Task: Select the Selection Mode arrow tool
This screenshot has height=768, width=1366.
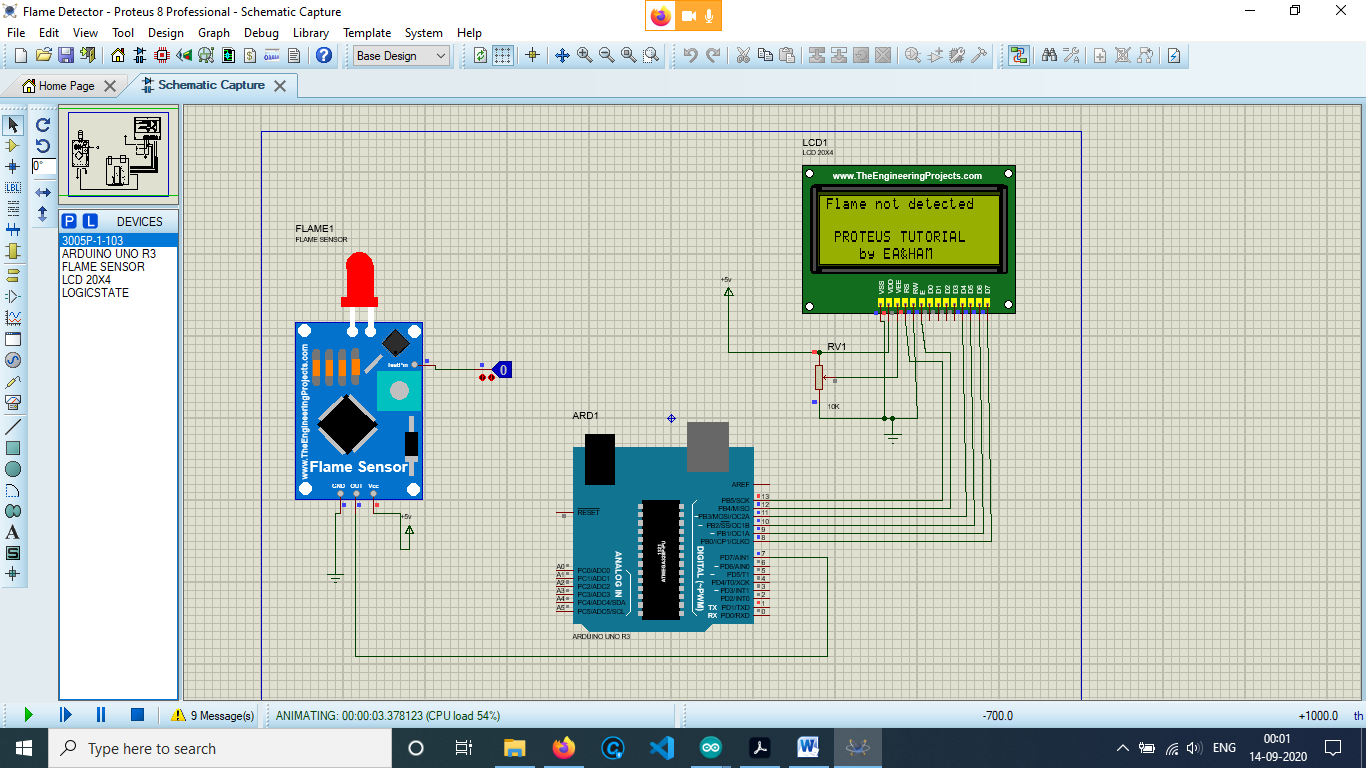Action: tap(13, 125)
